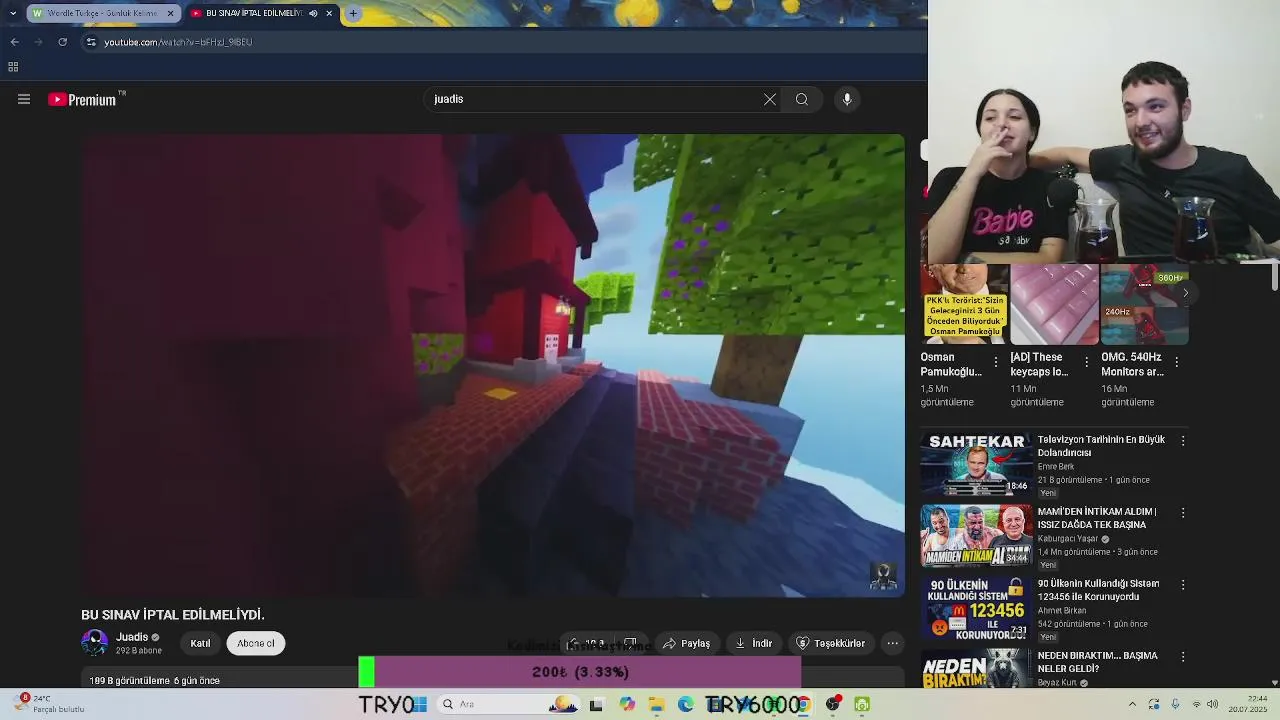The image size is (1280, 720).
Task: Go back in the browser
Action: [14, 42]
